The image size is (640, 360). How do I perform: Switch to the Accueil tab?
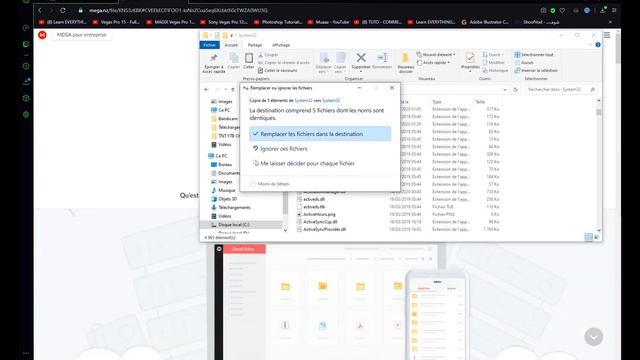tap(231, 45)
